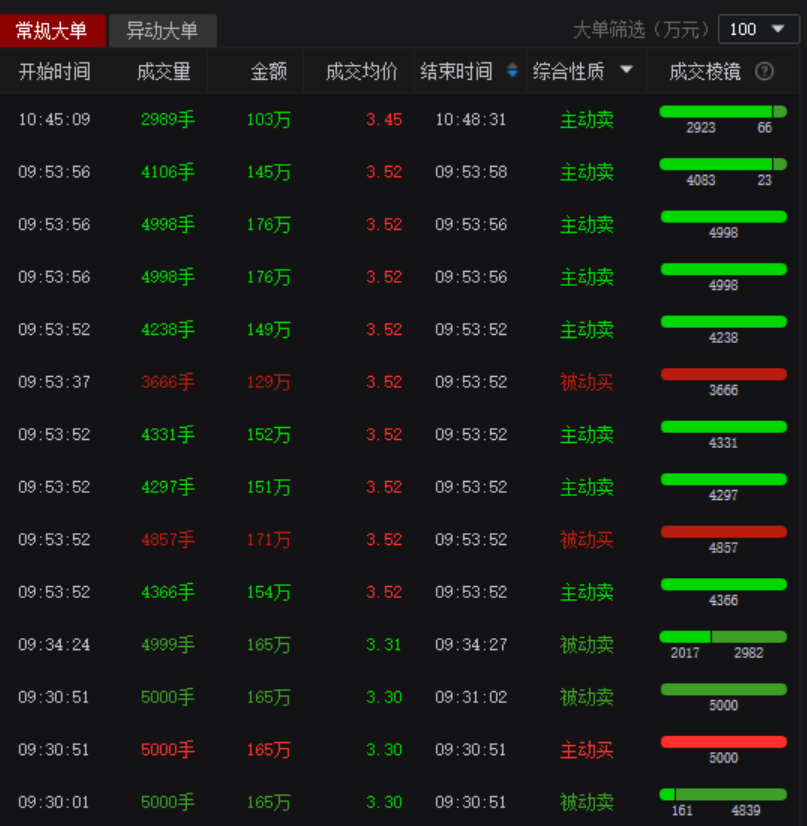Select the 3666手 volume cell
807x826 pixels.
click(x=168, y=382)
